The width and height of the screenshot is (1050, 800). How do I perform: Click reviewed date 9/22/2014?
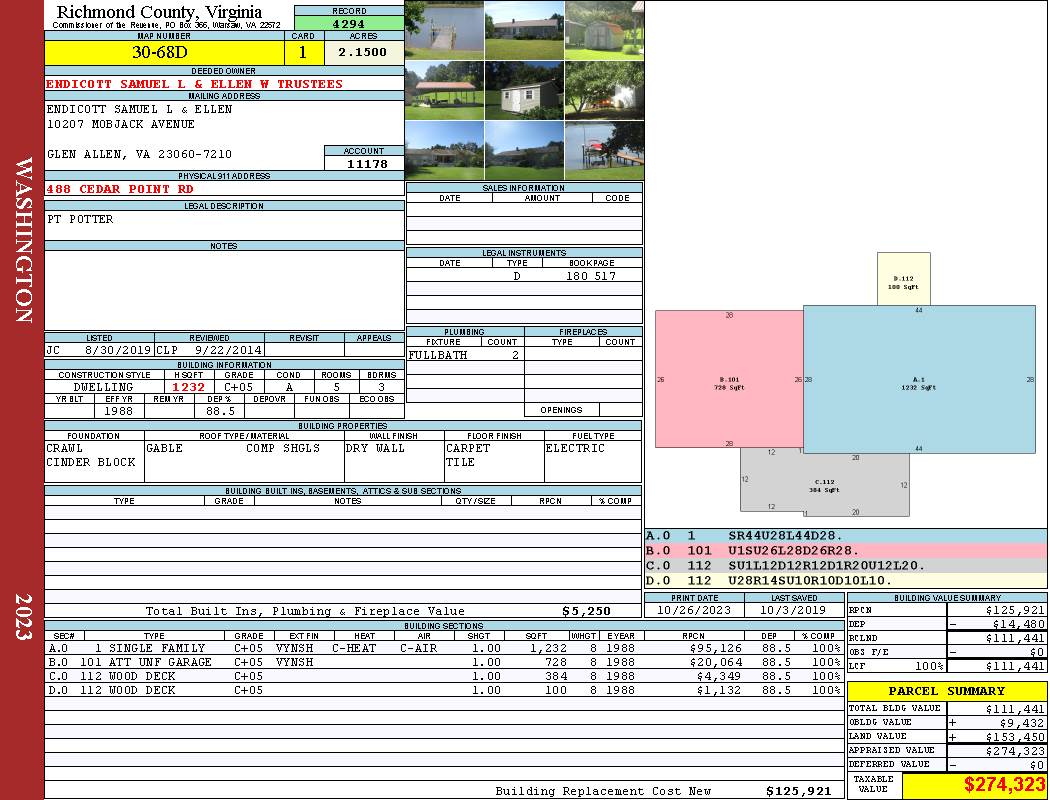click(228, 349)
